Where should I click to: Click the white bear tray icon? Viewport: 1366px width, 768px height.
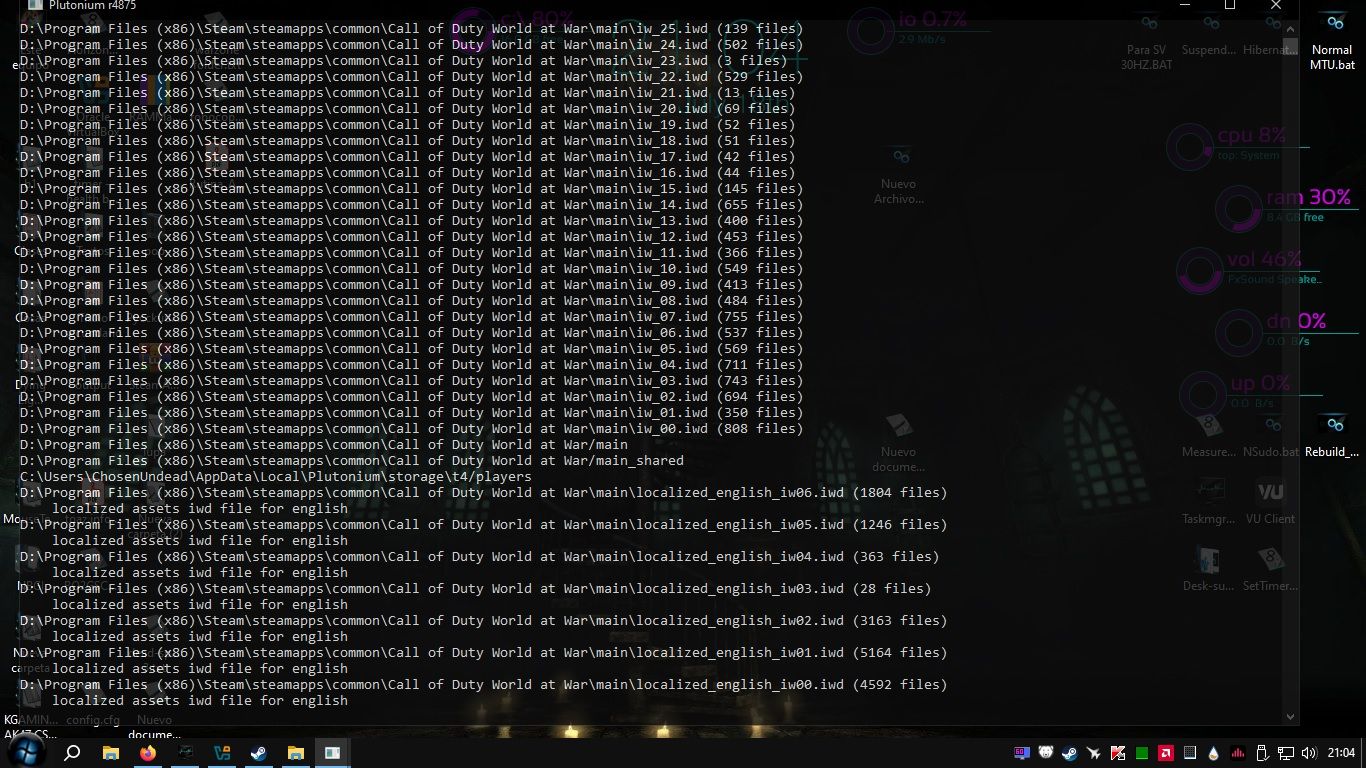(x=1046, y=753)
